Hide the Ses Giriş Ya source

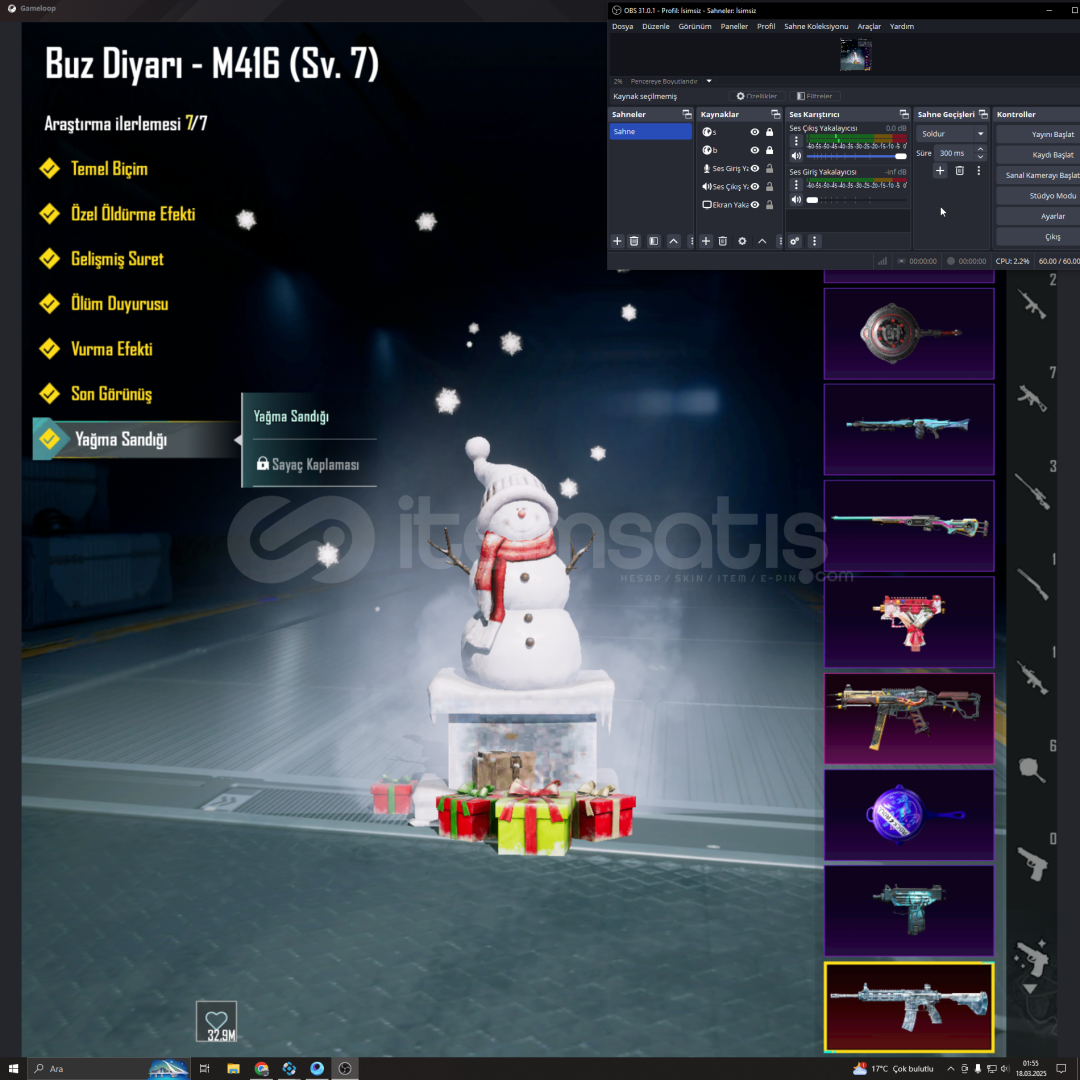click(755, 168)
